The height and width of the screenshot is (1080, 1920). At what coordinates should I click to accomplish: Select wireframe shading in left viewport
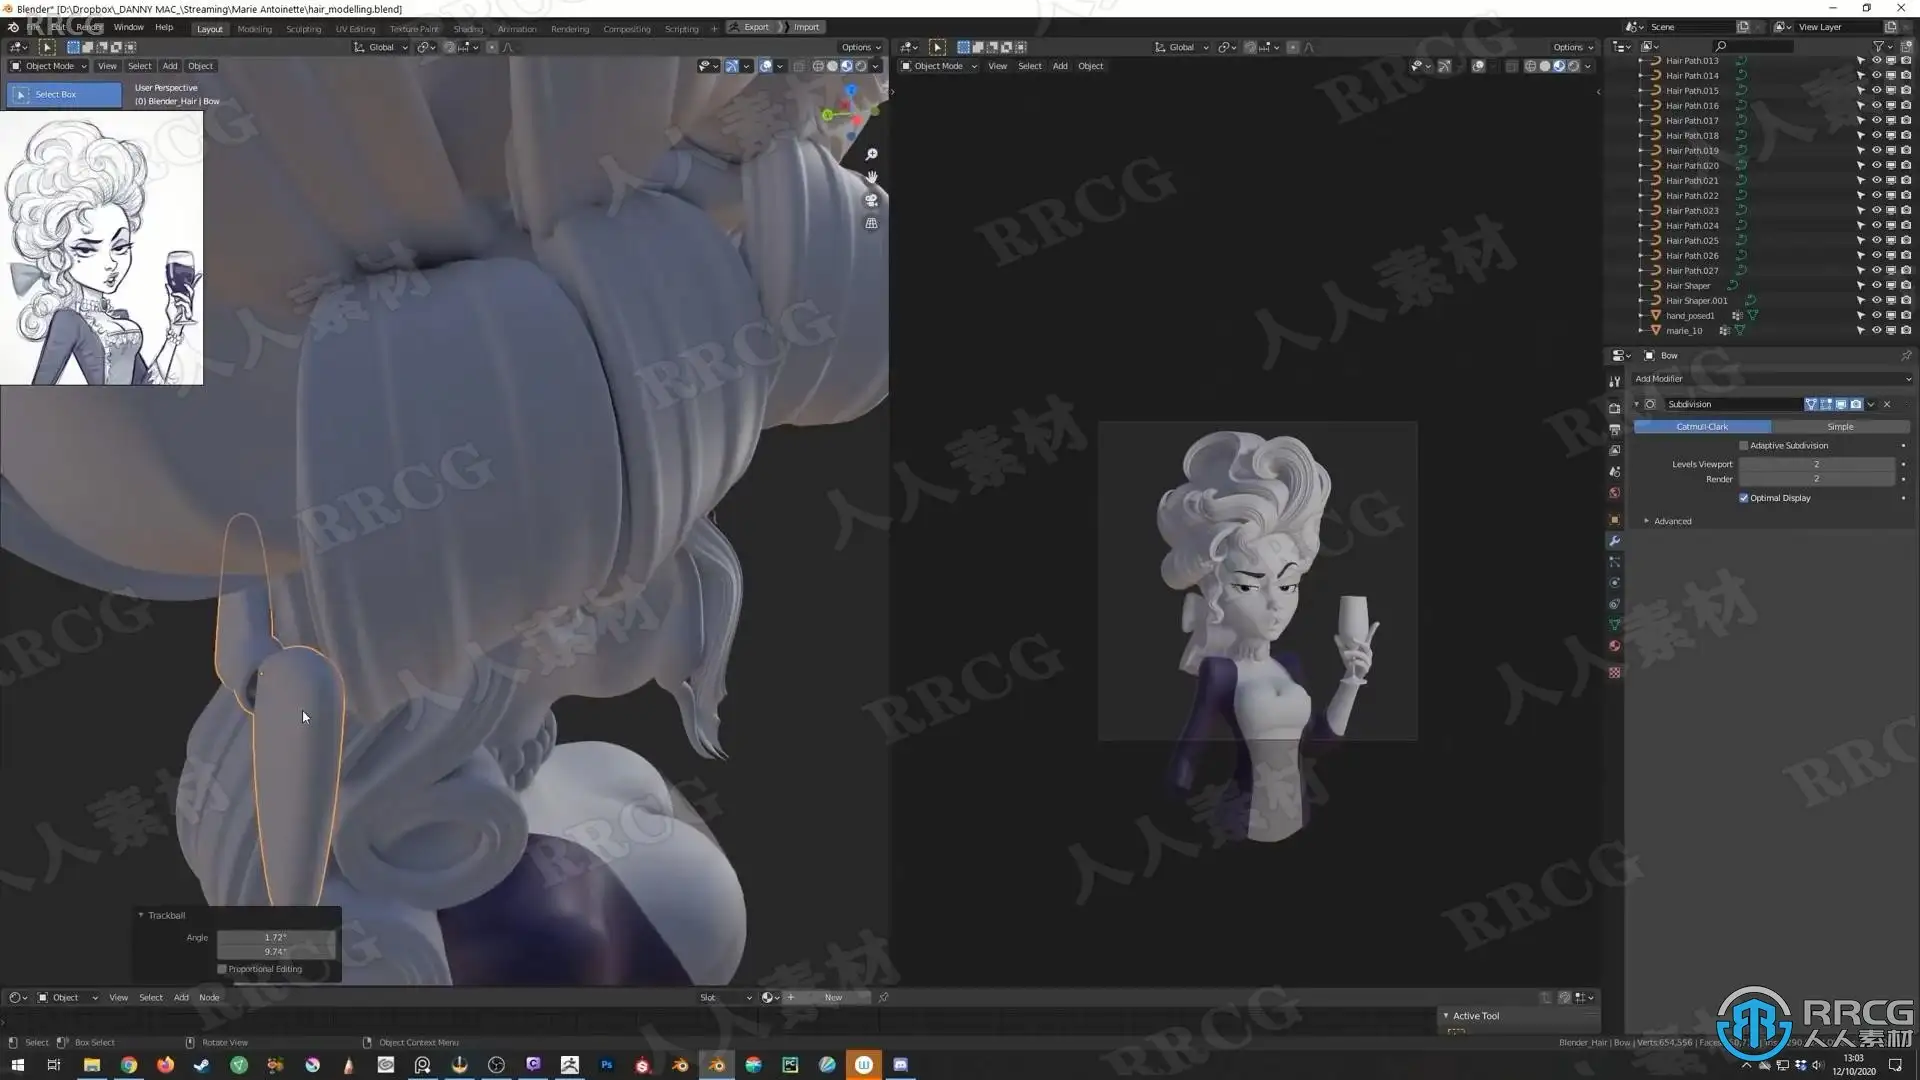click(818, 66)
